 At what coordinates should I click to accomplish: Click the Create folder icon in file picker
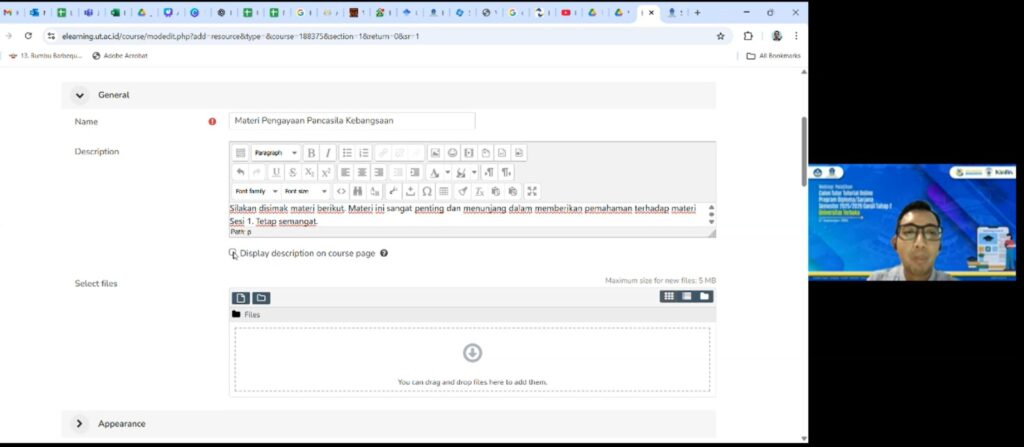click(x=260, y=298)
